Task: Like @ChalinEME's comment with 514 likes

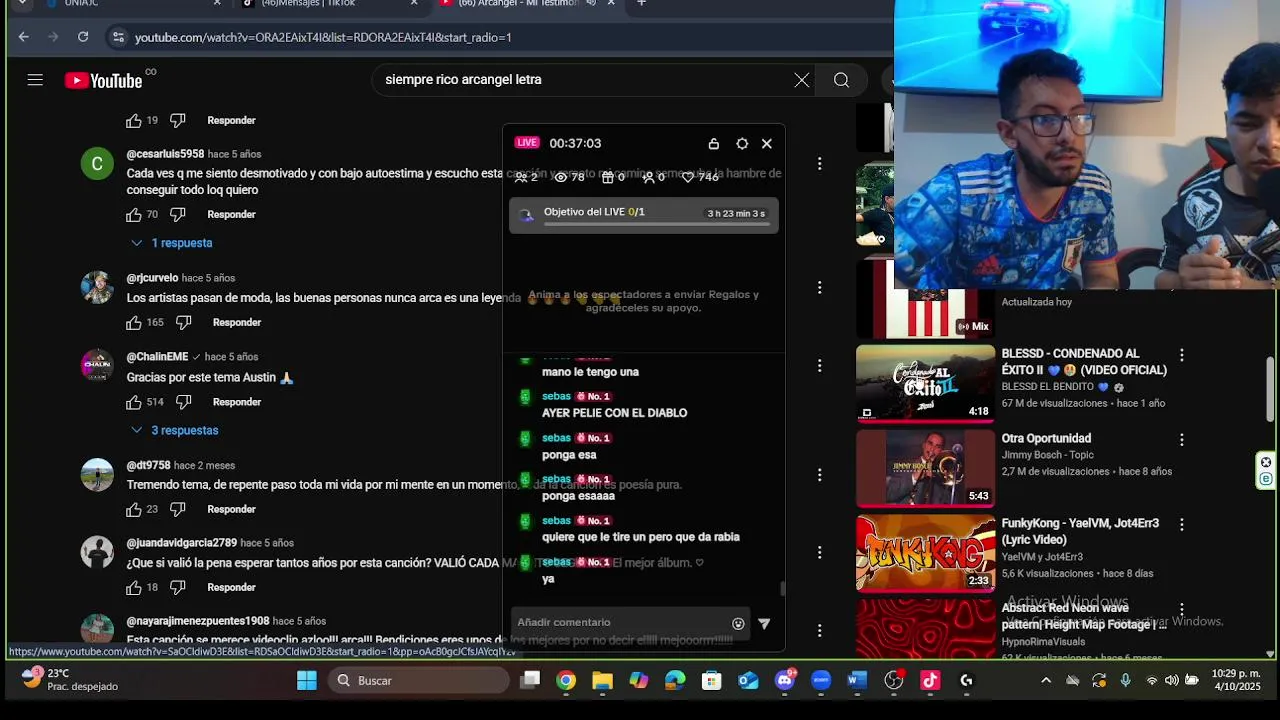Action: 134,402
